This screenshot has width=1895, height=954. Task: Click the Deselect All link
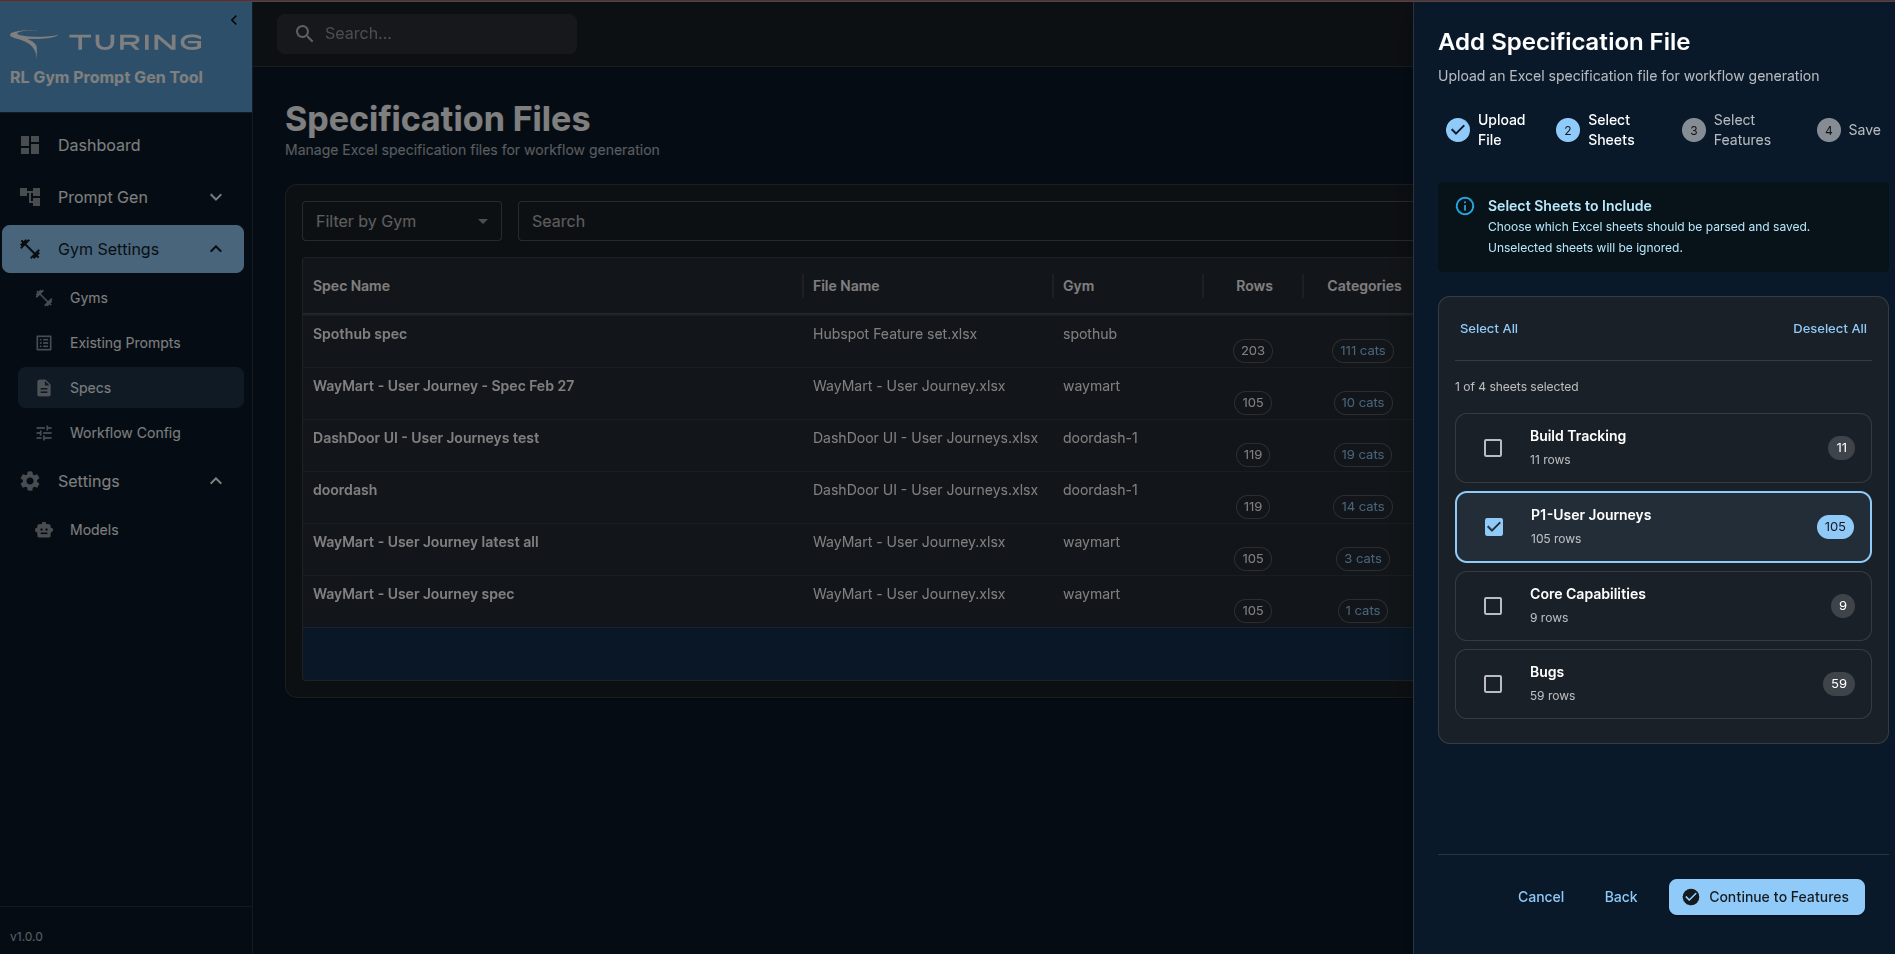click(1829, 329)
